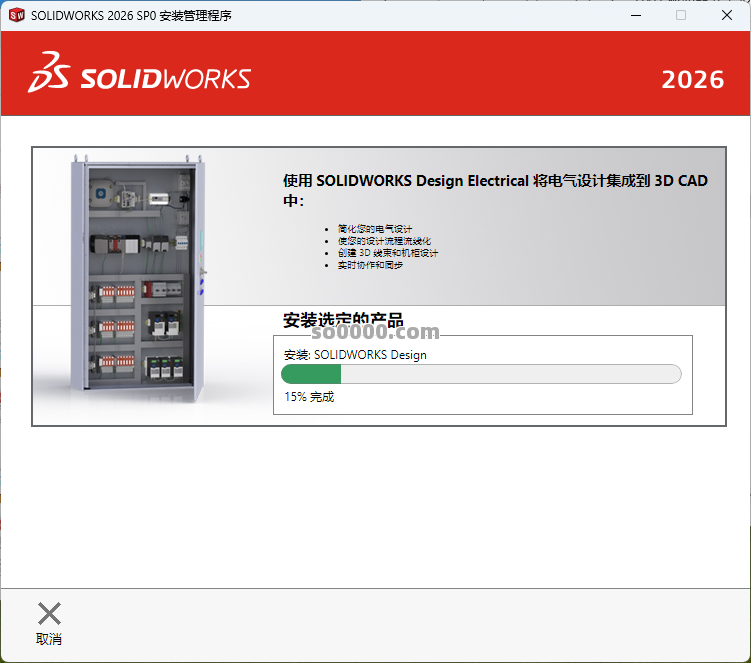Click the Cancel (取消) X icon
Image resolution: width=751 pixels, height=663 pixels.
(49, 614)
